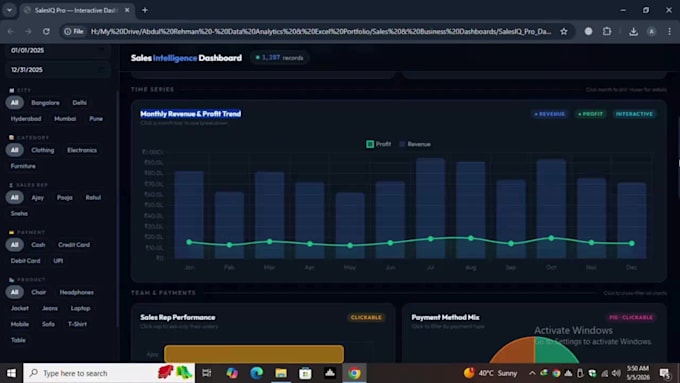Screen dimensions: 680x383
Task: Filter by city Pune
Action: point(96,119)
